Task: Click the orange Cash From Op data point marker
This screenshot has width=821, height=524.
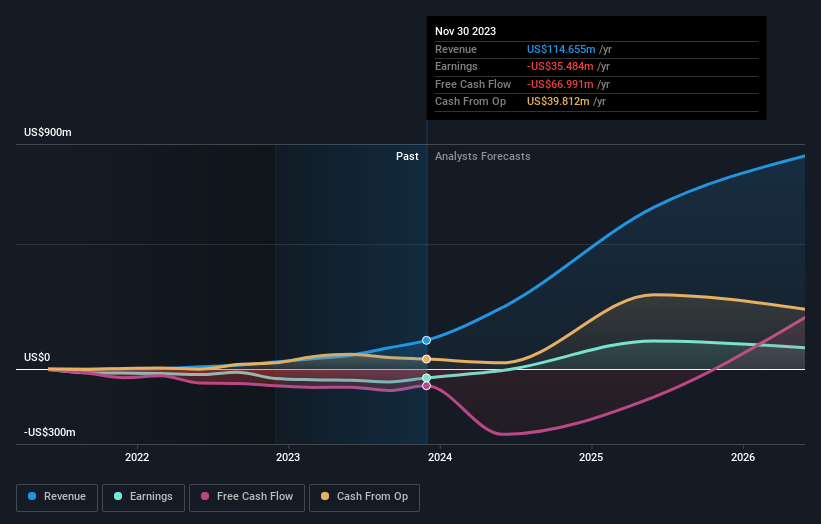Action: 426,359
